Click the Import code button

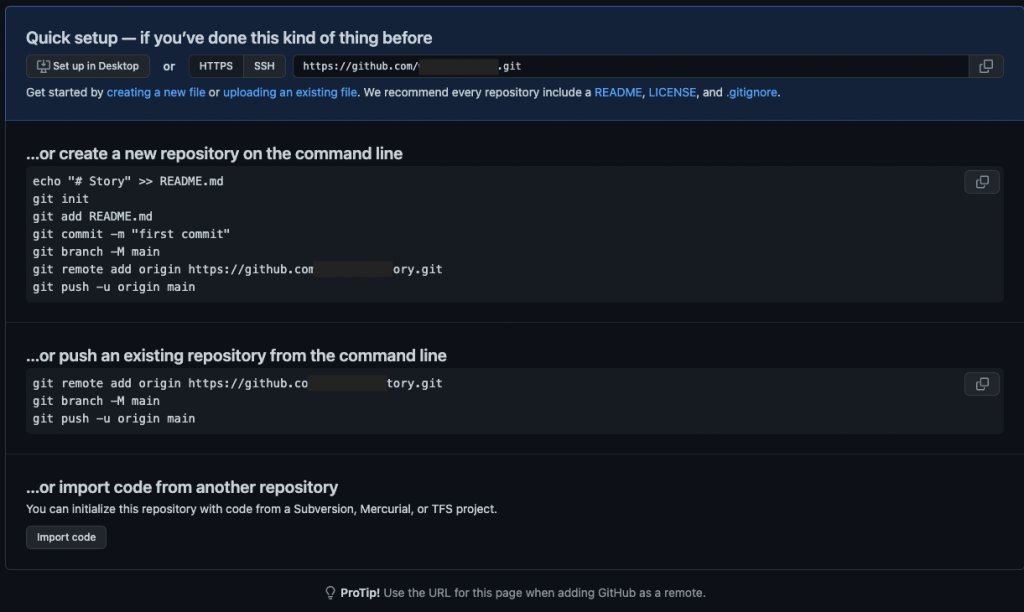[66, 537]
